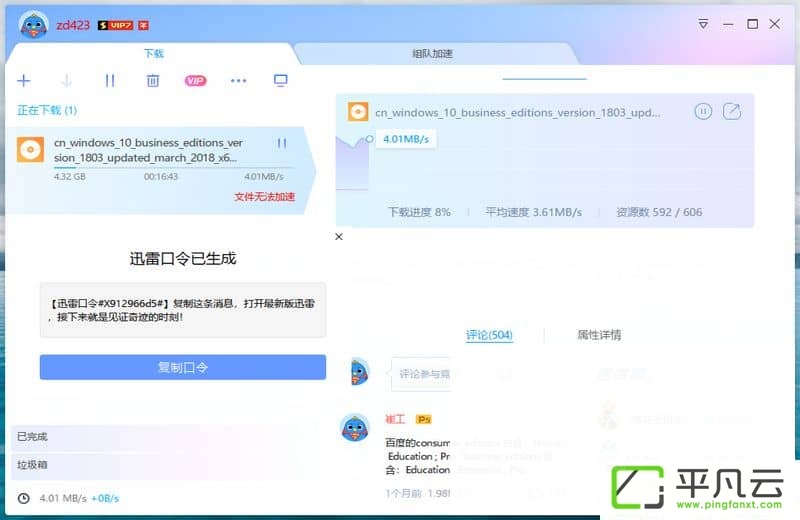The width and height of the screenshot is (800, 520).
Task: Click the 平均速度 3.61MB/s statistic
Action: point(533,212)
